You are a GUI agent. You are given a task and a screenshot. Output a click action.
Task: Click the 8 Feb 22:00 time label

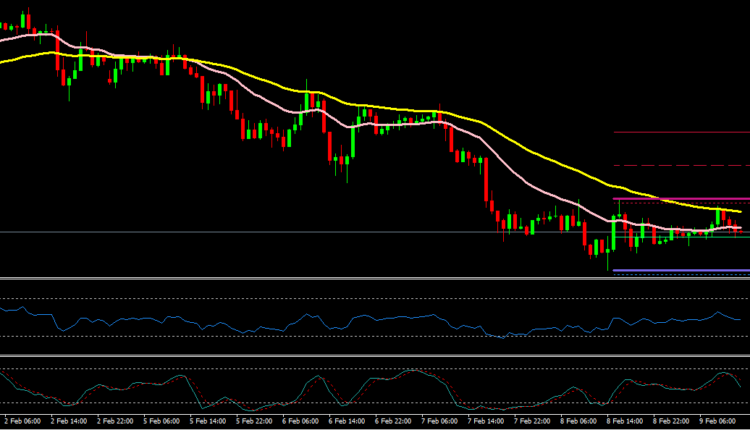pyautogui.click(x=670, y=422)
